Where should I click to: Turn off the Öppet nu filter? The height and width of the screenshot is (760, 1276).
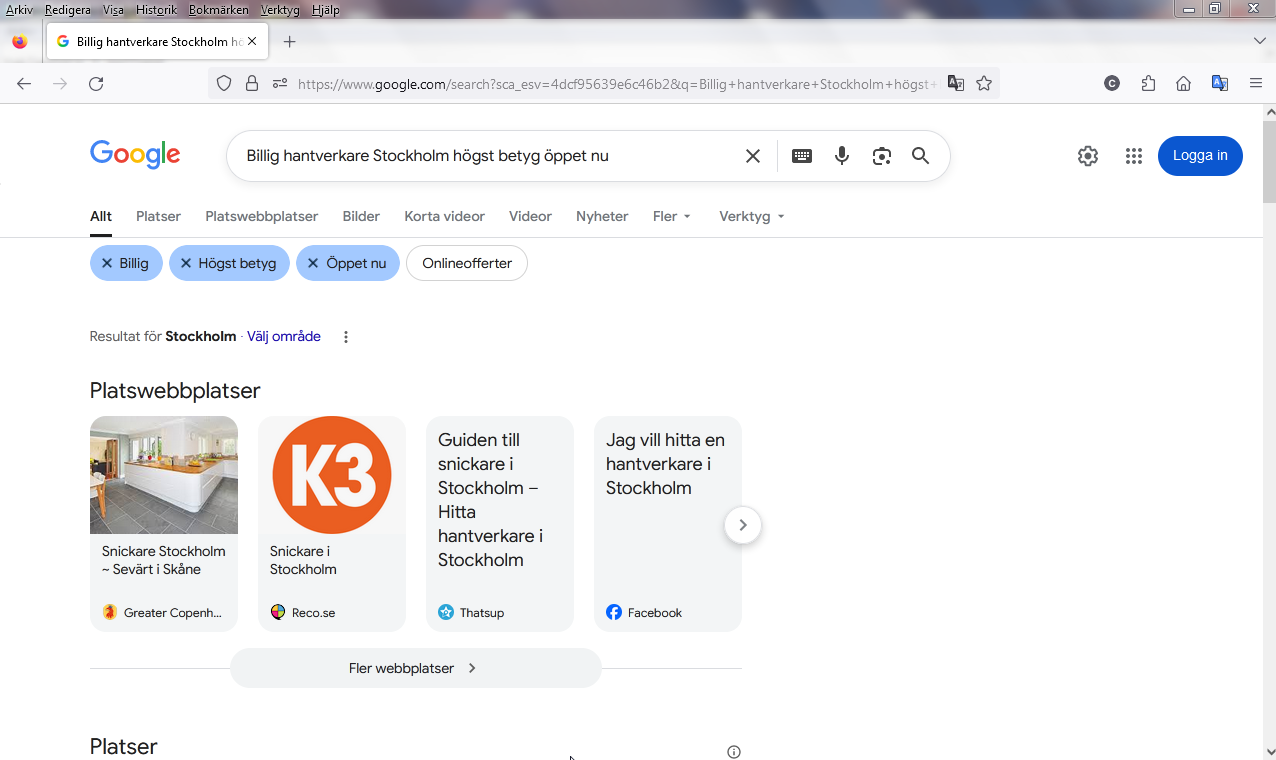(347, 263)
